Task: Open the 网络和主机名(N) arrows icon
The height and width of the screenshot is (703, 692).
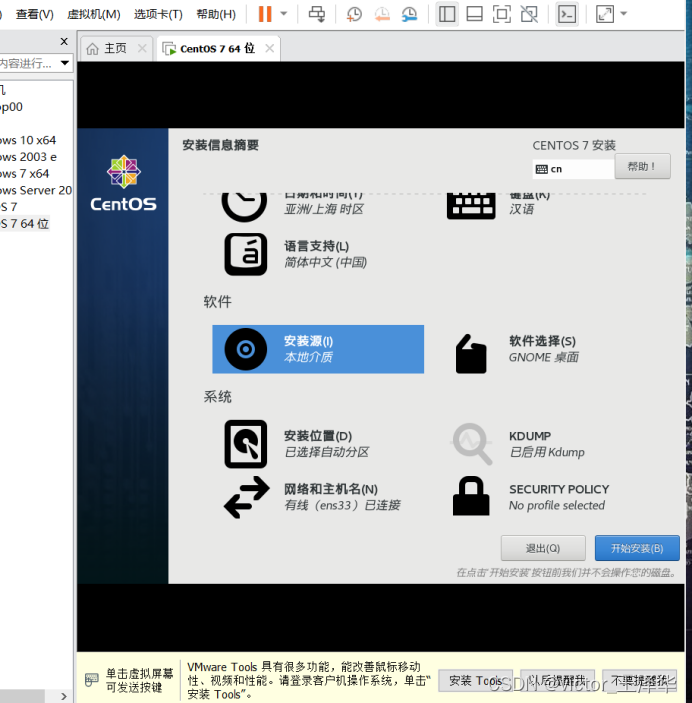Action: coord(247,497)
